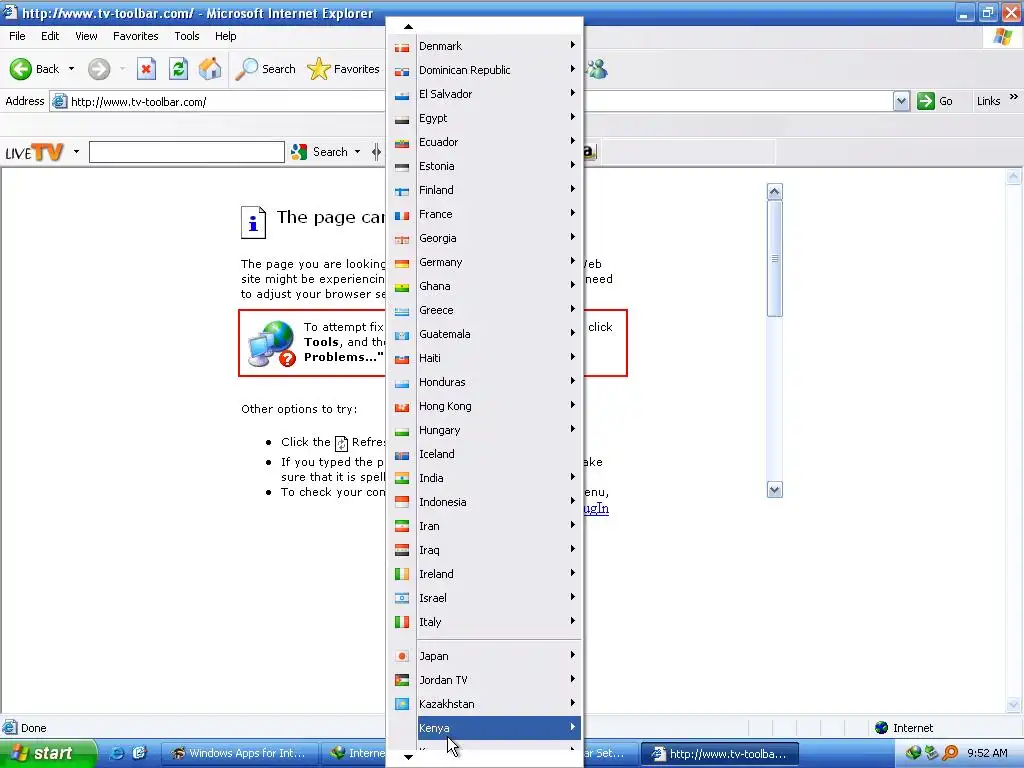The image size is (1024, 768).
Task: Open the Edit menu
Action: [50, 36]
